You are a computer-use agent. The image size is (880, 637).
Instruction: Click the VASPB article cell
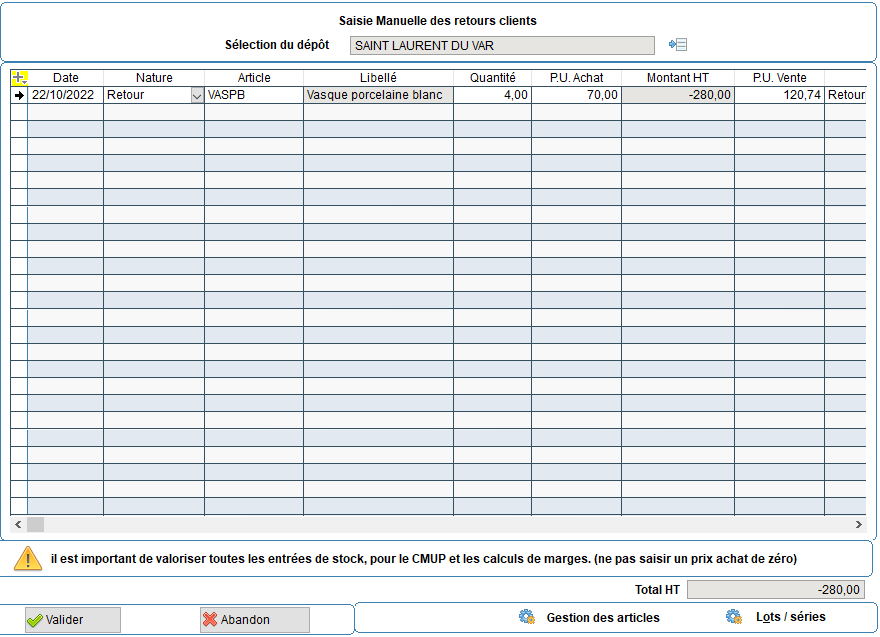tap(254, 95)
